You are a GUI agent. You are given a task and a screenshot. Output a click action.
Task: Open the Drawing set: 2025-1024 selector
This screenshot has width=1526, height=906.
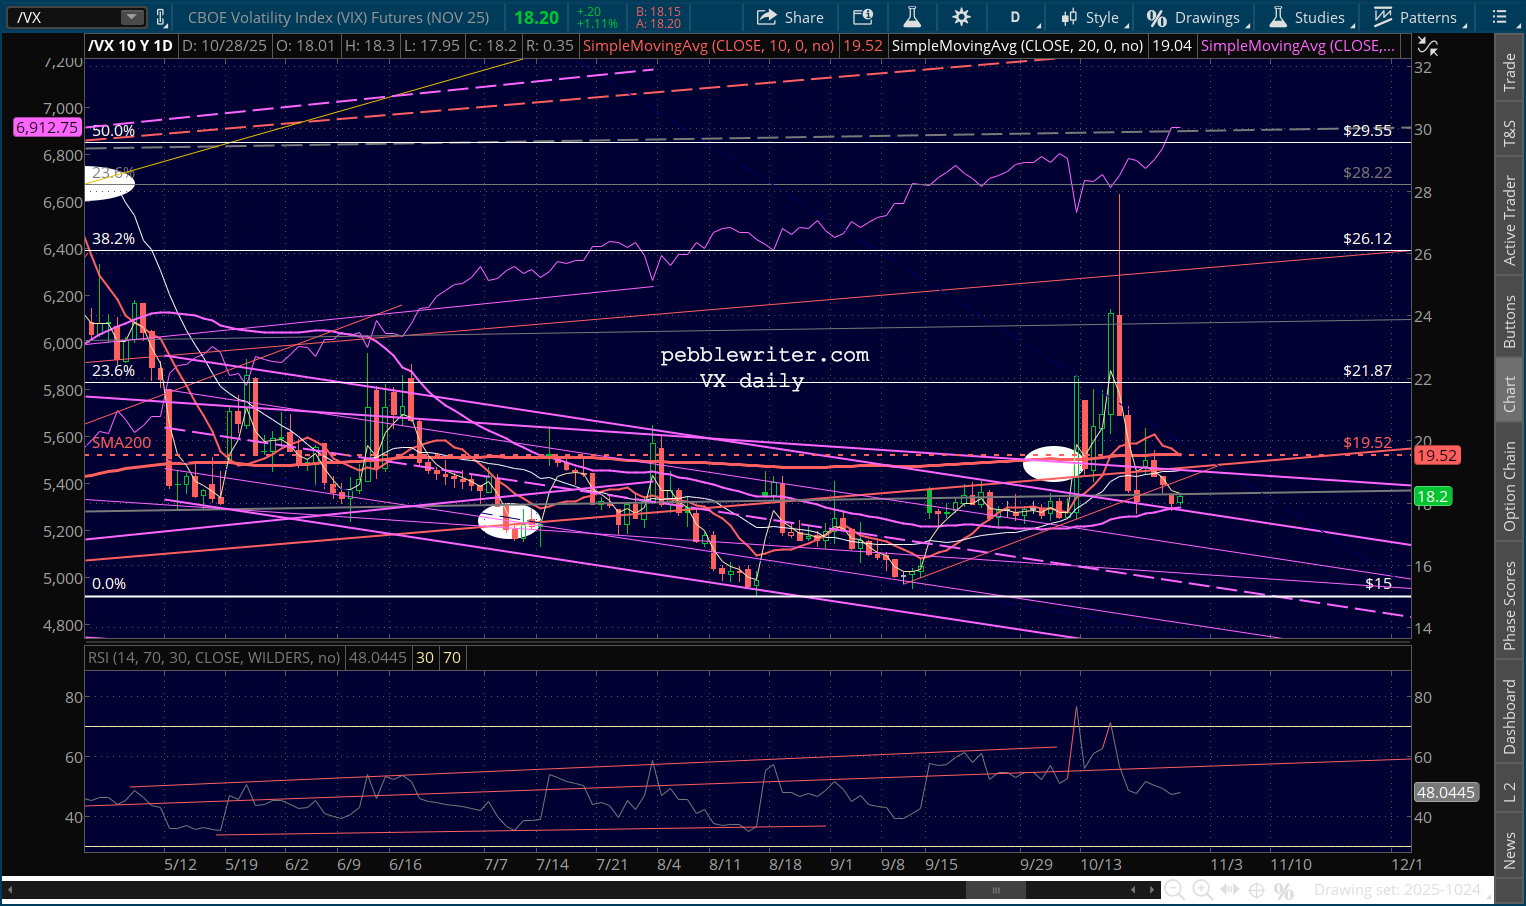[1397, 890]
